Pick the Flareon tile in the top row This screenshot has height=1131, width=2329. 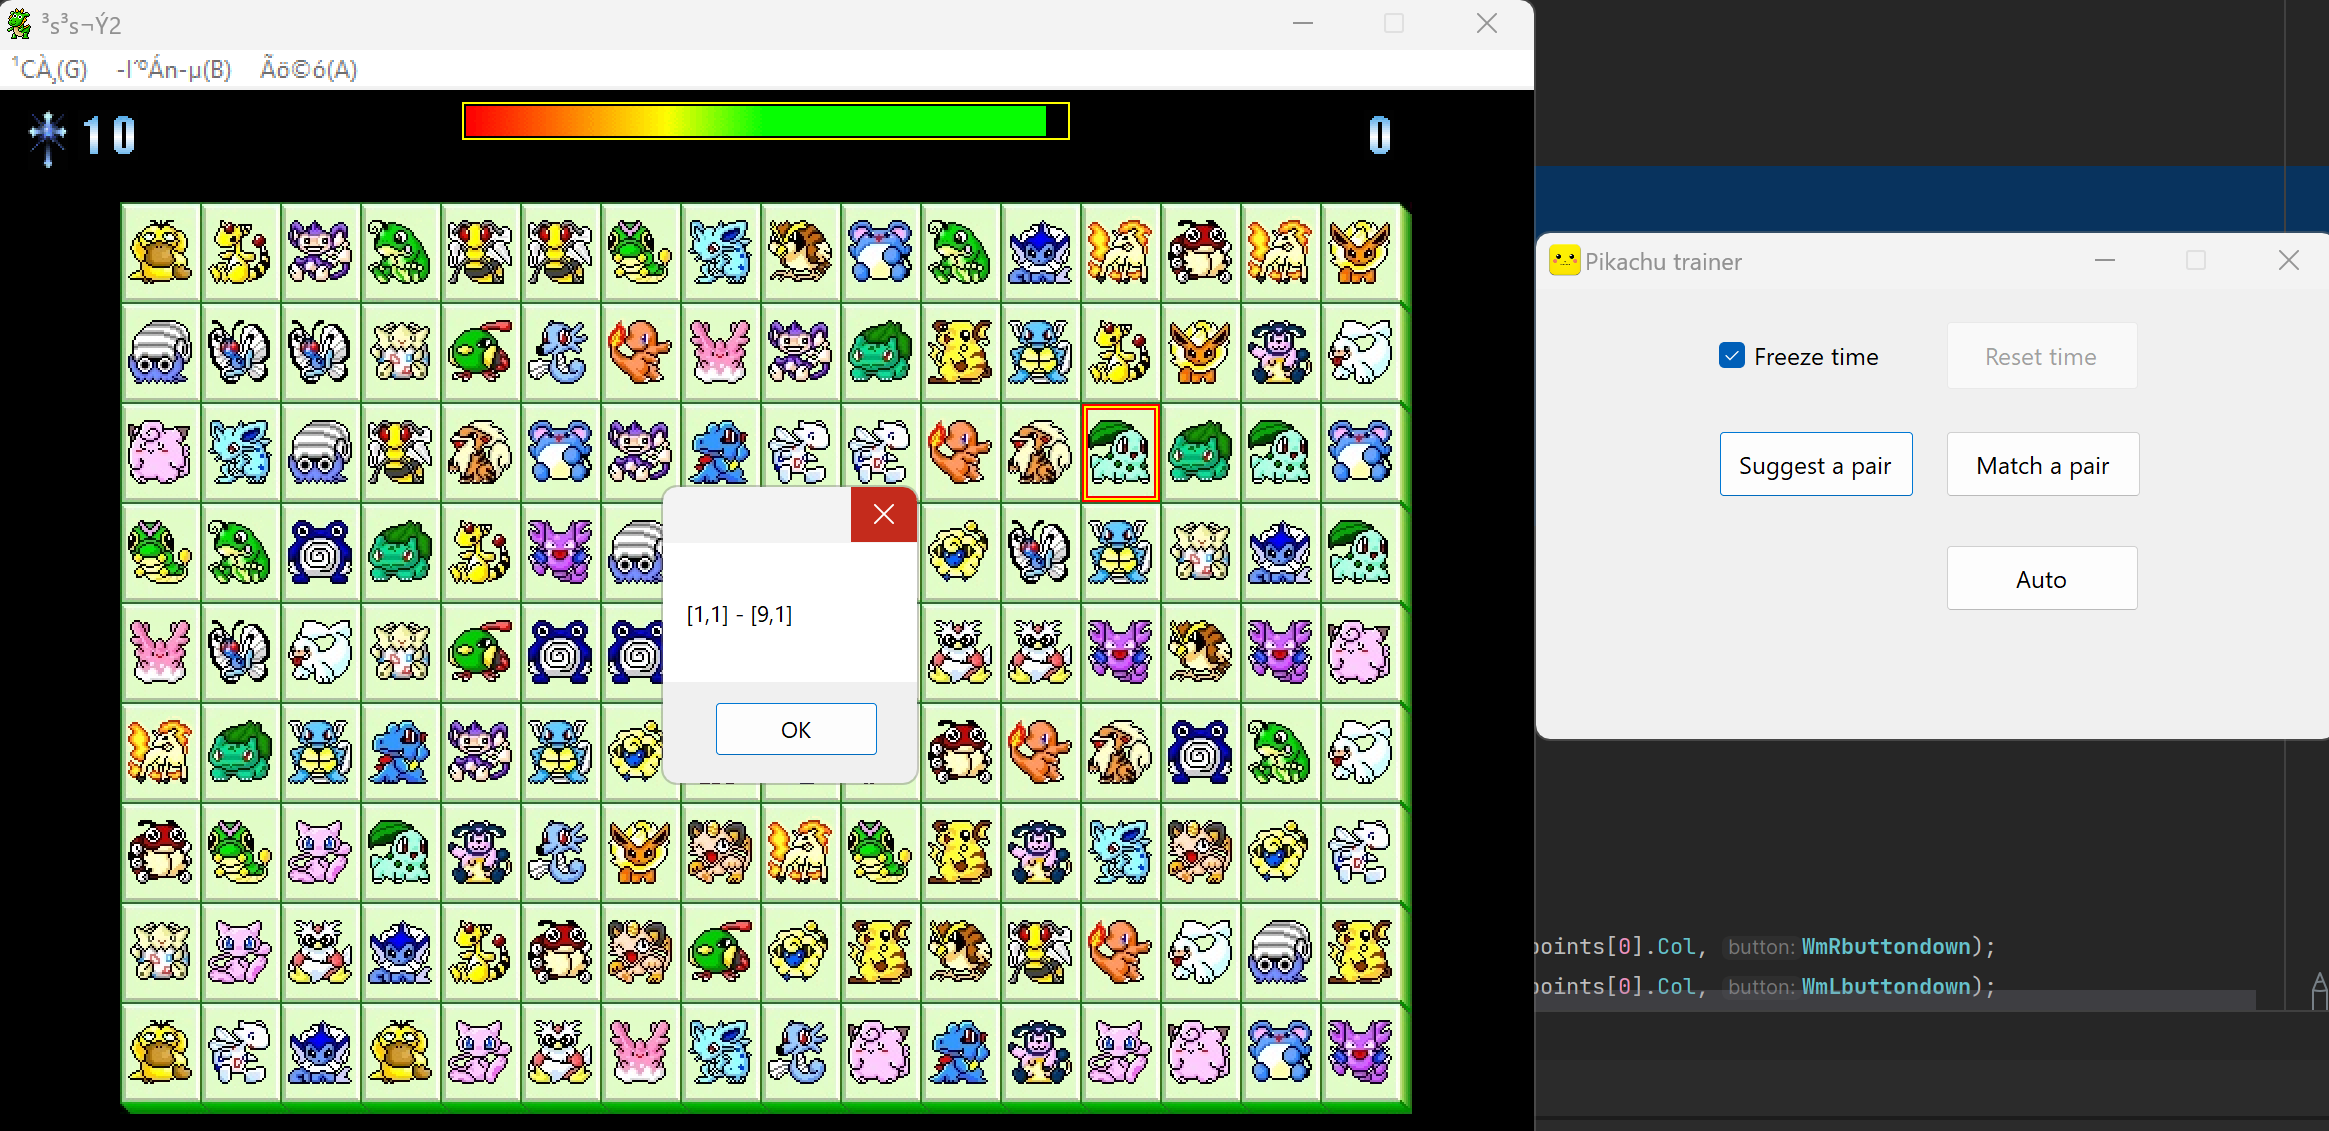(1360, 252)
